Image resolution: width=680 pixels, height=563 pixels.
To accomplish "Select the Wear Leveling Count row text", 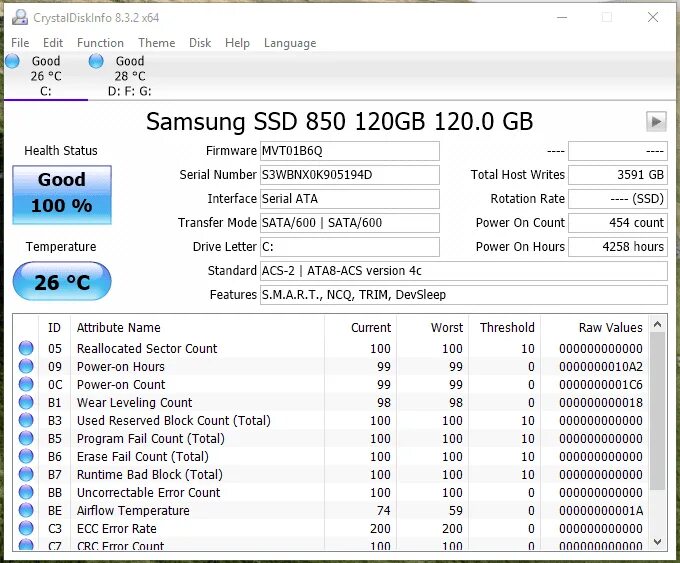I will tap(134, 403).
